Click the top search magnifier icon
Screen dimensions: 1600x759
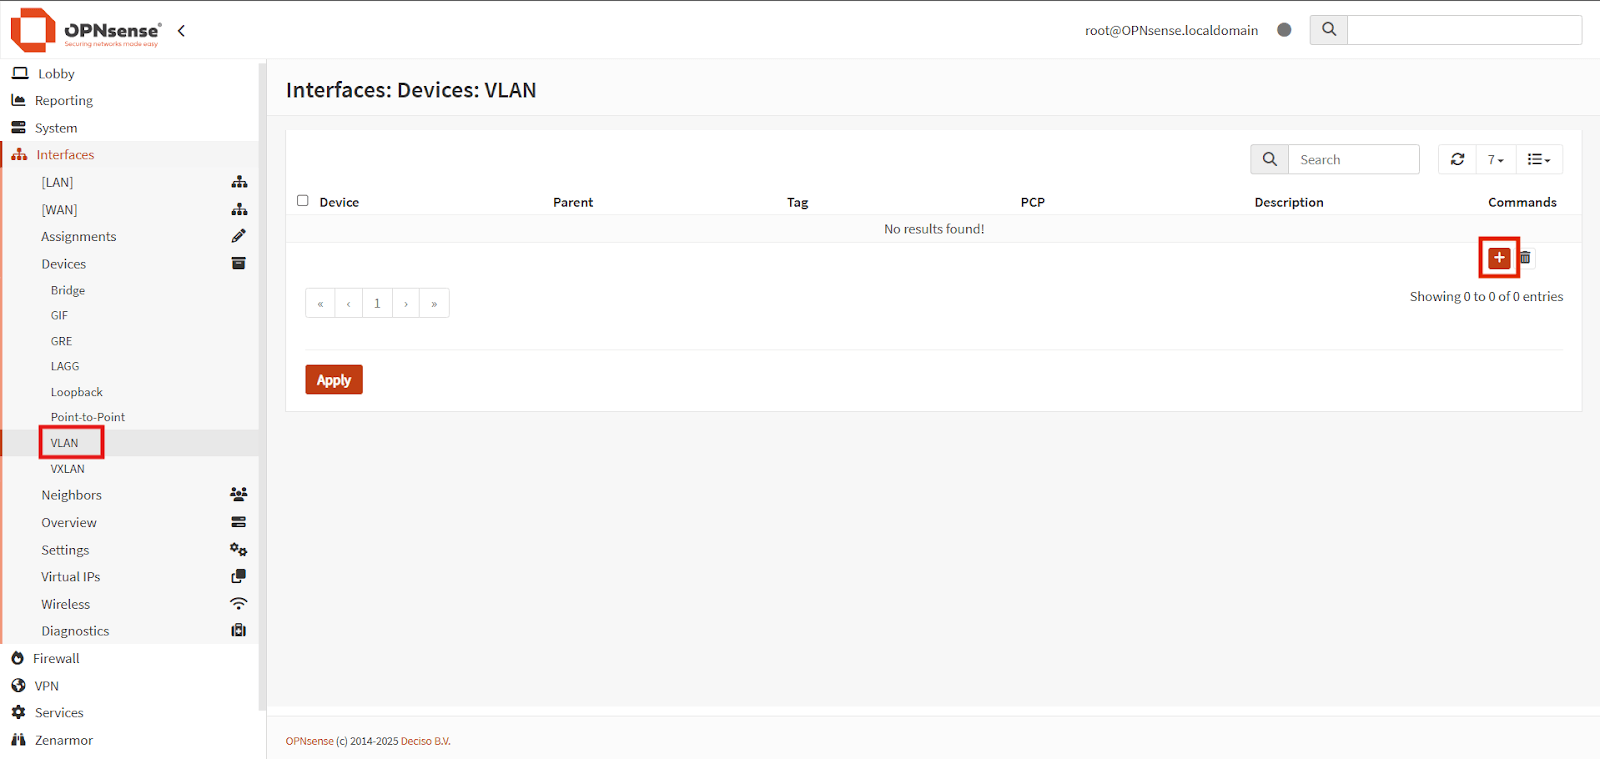coord(1329,30)
